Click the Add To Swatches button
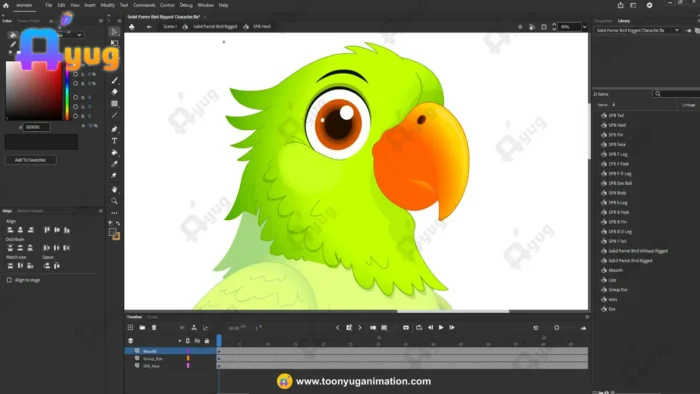The image size is (700, 394). 30,160
